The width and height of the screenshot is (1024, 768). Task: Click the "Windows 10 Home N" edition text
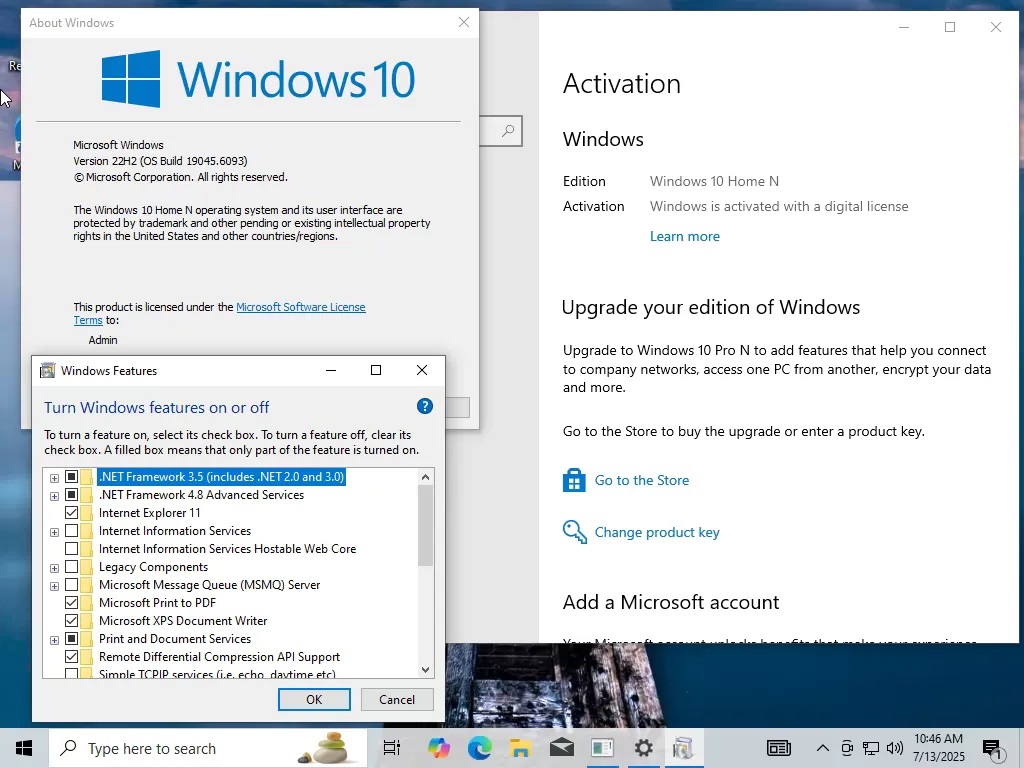714,181
